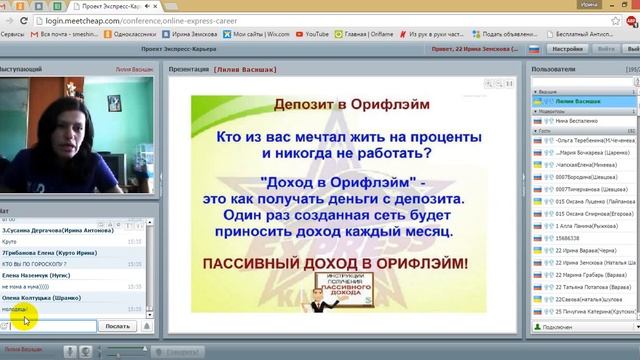The image size is (640, 360).
Task: Open Мои сайты Wix.com bookmark
Action: click(x=256, y=34)
